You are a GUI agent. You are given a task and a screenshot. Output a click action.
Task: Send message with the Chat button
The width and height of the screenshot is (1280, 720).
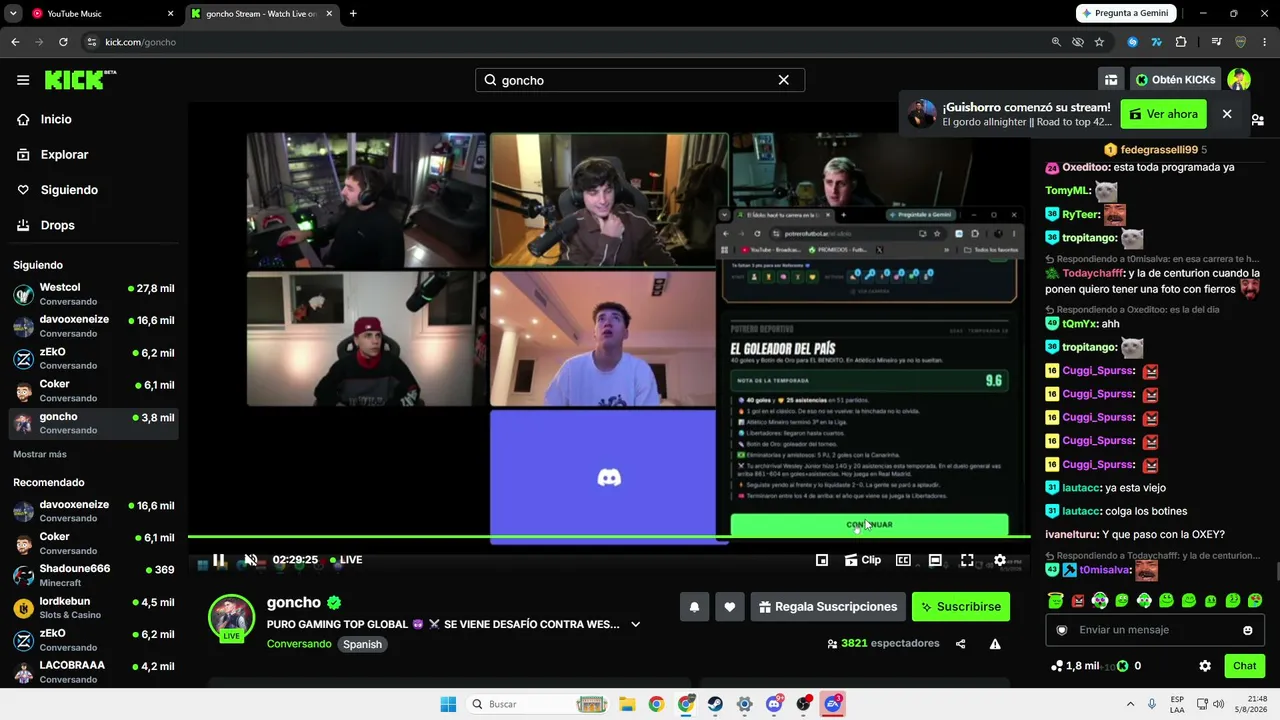tap(1245, 666)
